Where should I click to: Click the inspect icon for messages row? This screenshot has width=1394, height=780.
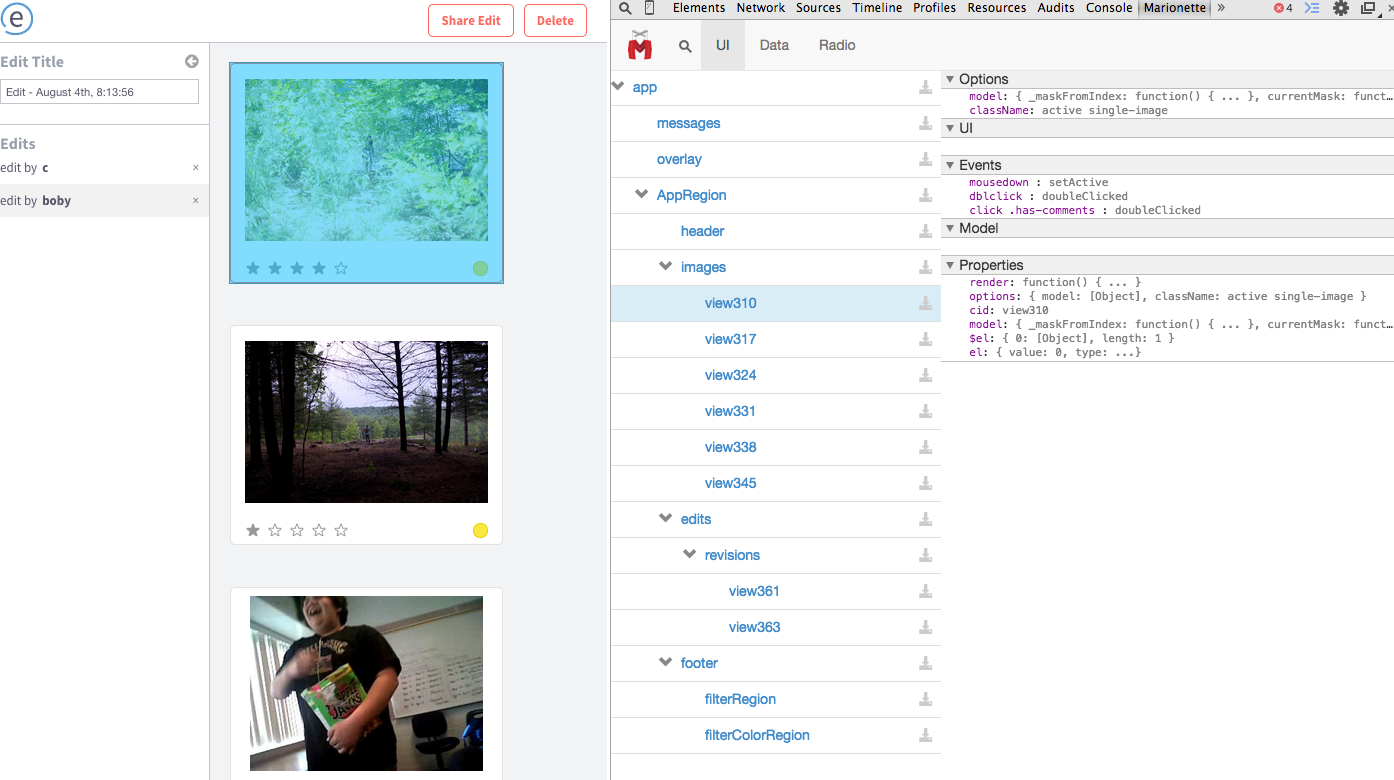[x=926, y=124]
